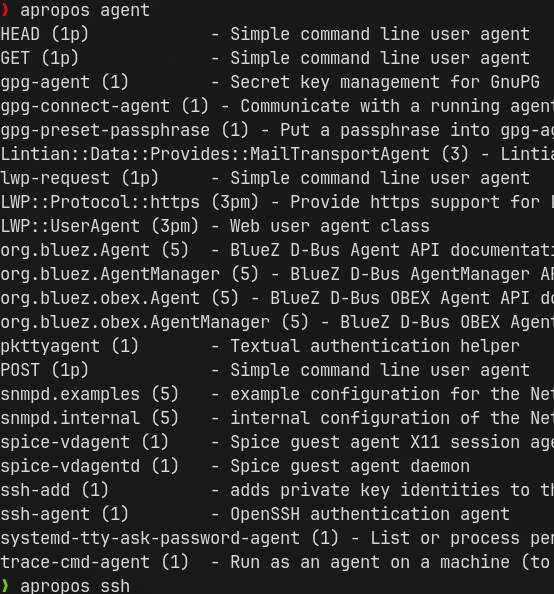This screenshot has width=554, height=594.
Task: Select the ssh-agent (1) entry name
Action: pyautogui.click(x=65, y=514)
